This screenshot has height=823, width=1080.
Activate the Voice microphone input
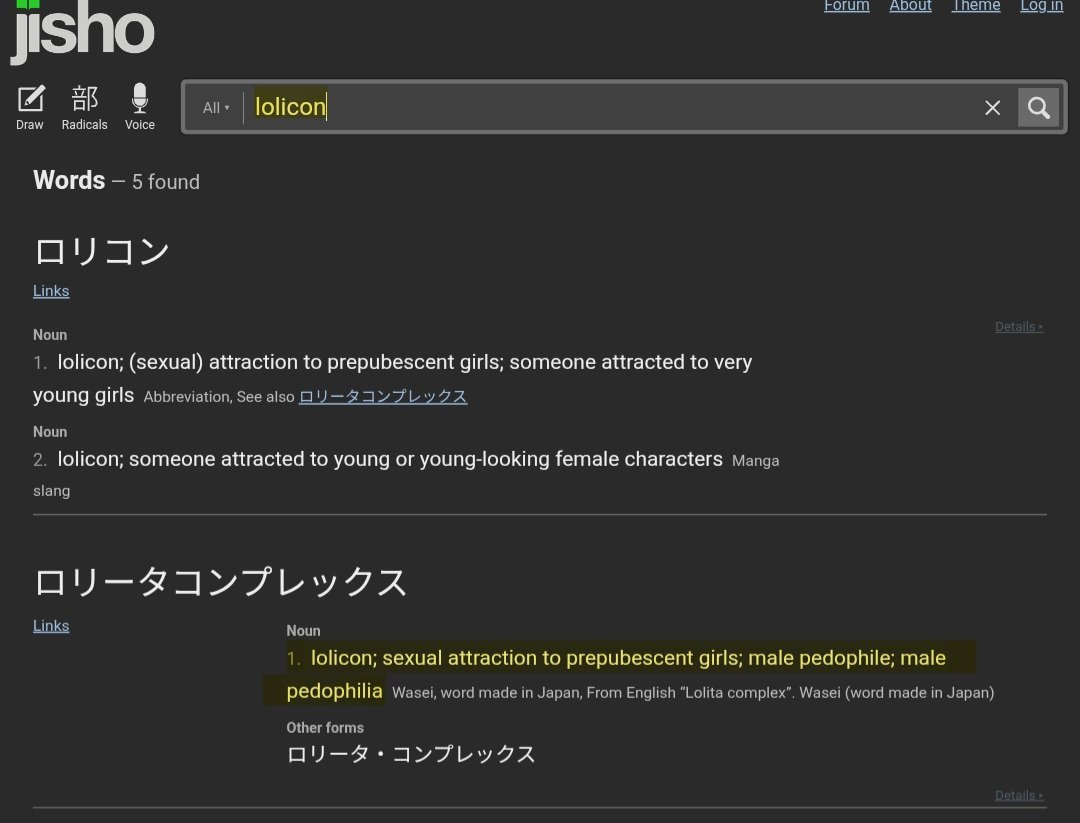140,107
